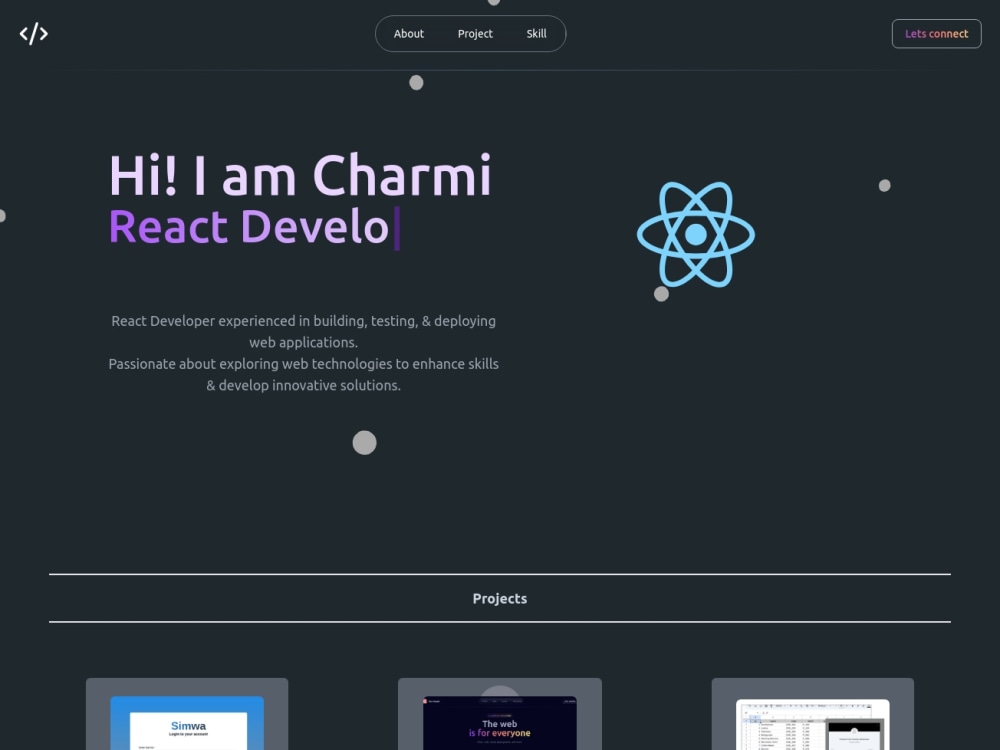Click the Projects section heading
Image resolution: width=1000 pixels, height=750 pixels.
click(x=500, y=598)
